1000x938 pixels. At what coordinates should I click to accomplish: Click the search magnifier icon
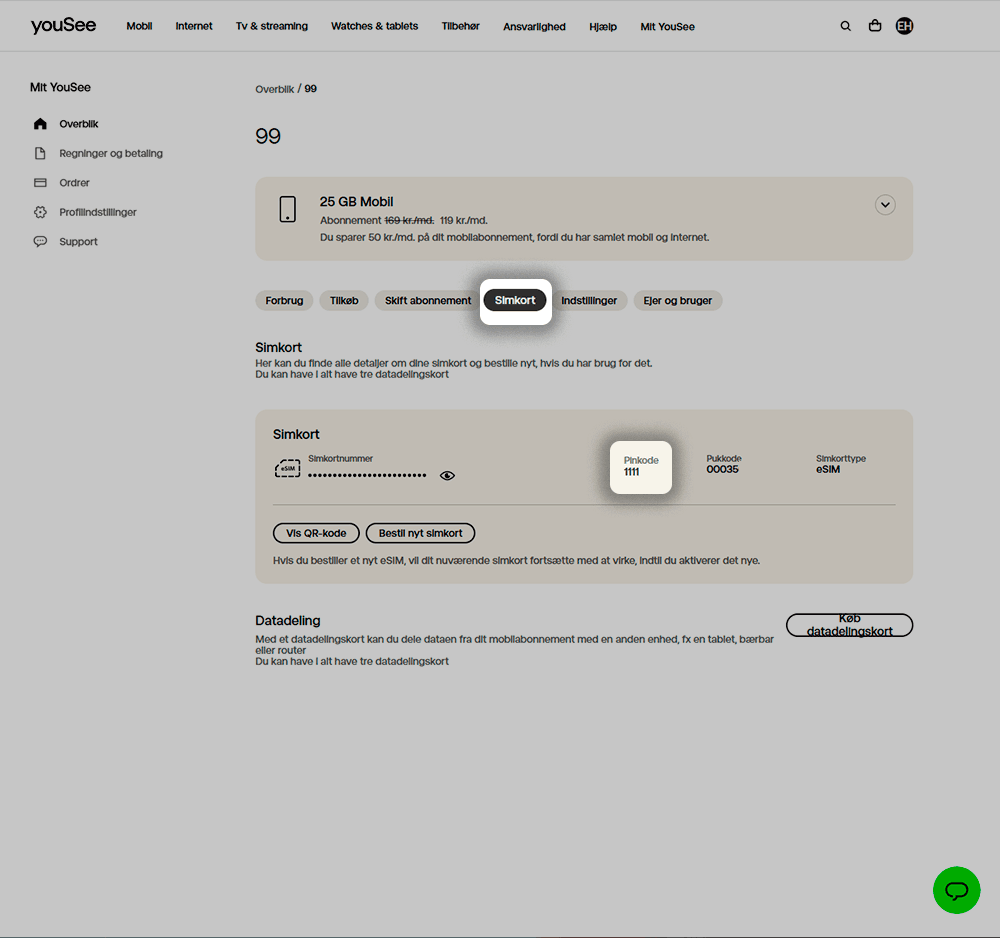[845, 26]
